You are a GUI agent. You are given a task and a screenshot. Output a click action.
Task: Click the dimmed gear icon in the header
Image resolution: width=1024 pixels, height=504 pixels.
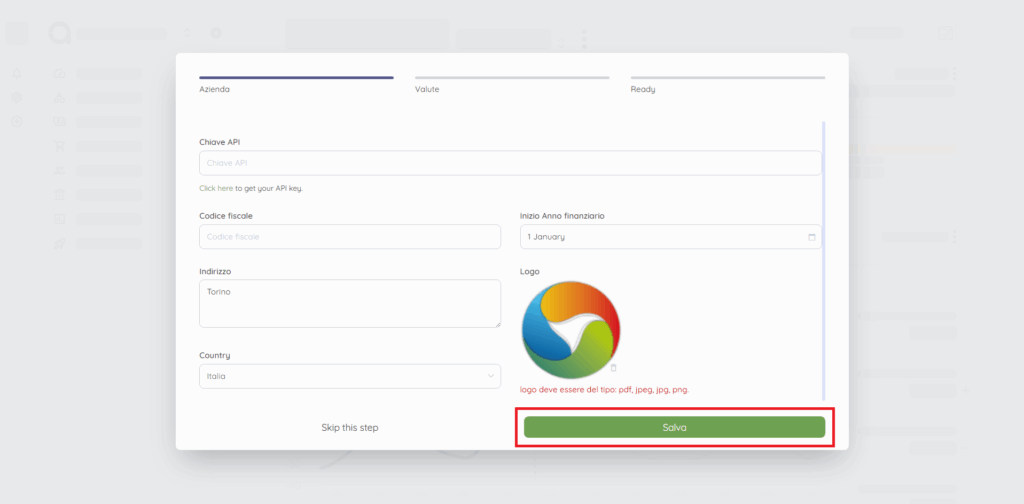pyautogui.click(x=215, y=33)
